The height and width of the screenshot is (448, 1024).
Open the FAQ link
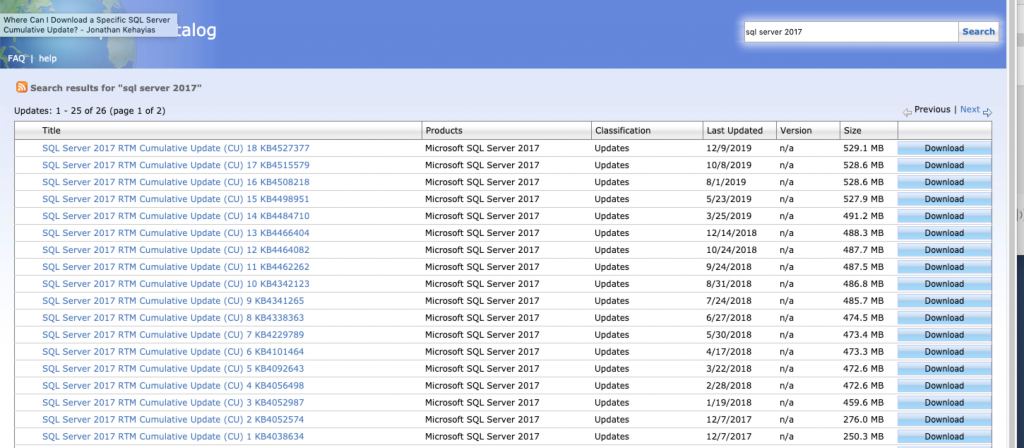(x=17, y=59)
